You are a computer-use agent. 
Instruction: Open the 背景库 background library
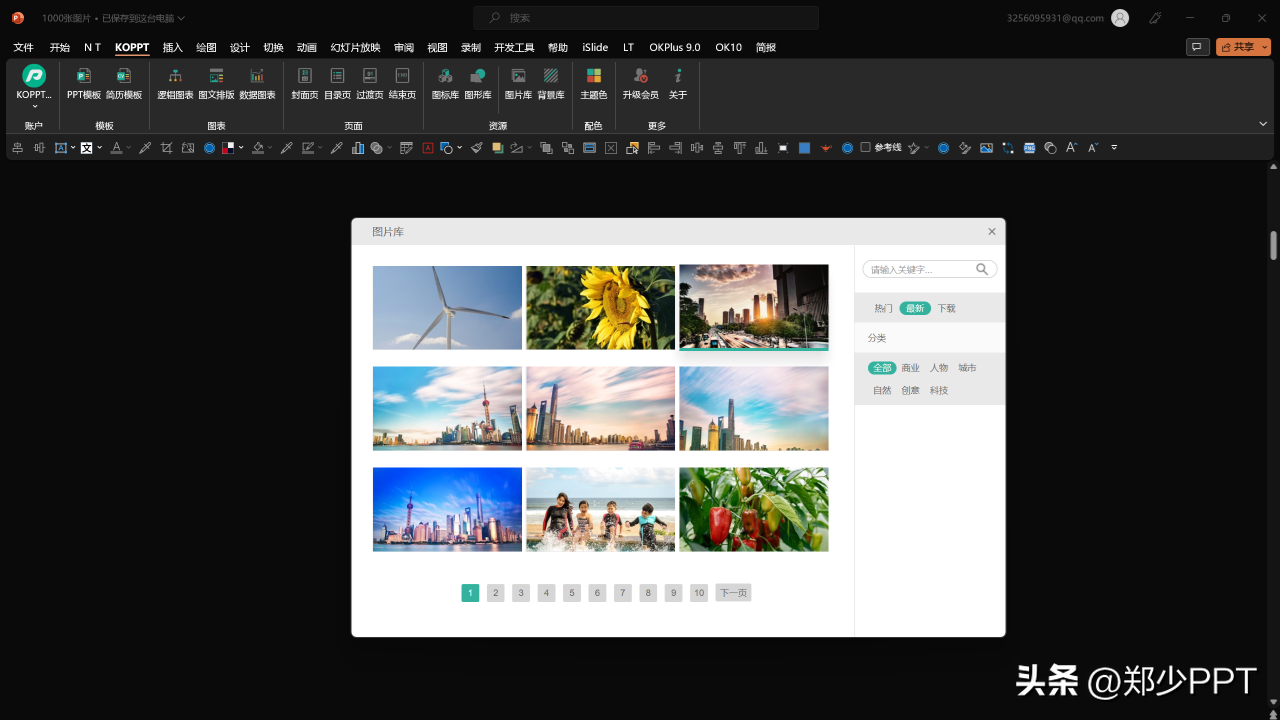click(x=551, y=83)
